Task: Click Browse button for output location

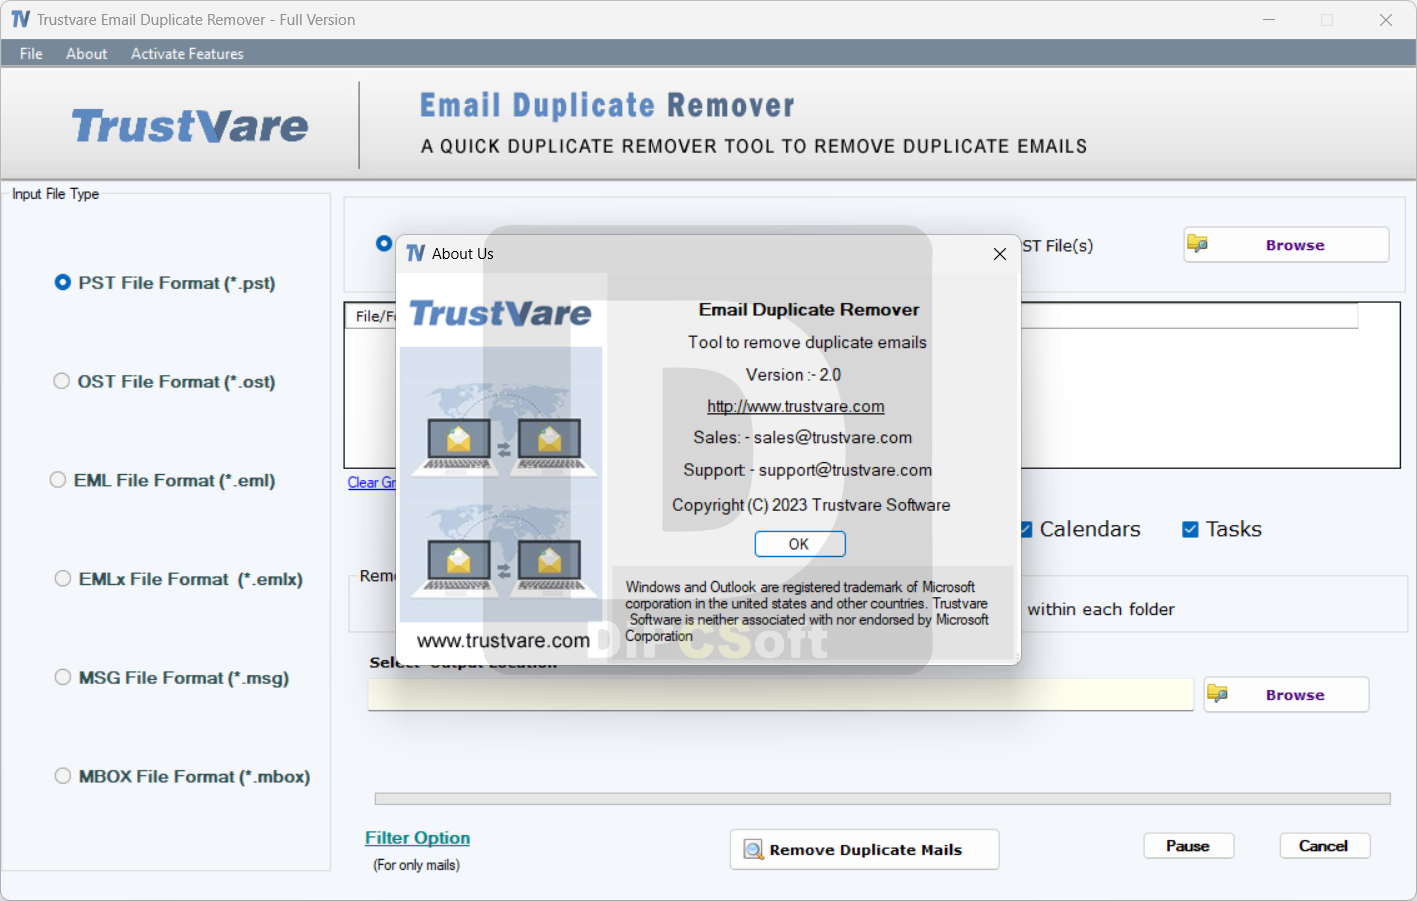Action: (x=1286, y=695)
